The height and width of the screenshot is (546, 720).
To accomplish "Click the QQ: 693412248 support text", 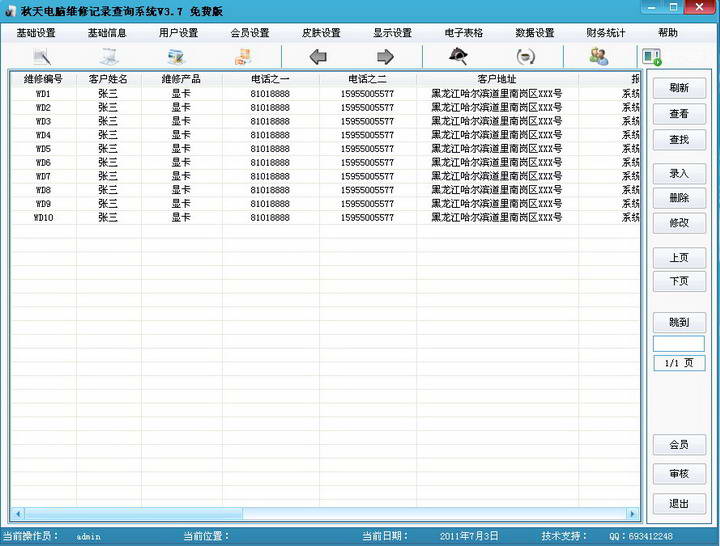I will click(641, 536).
